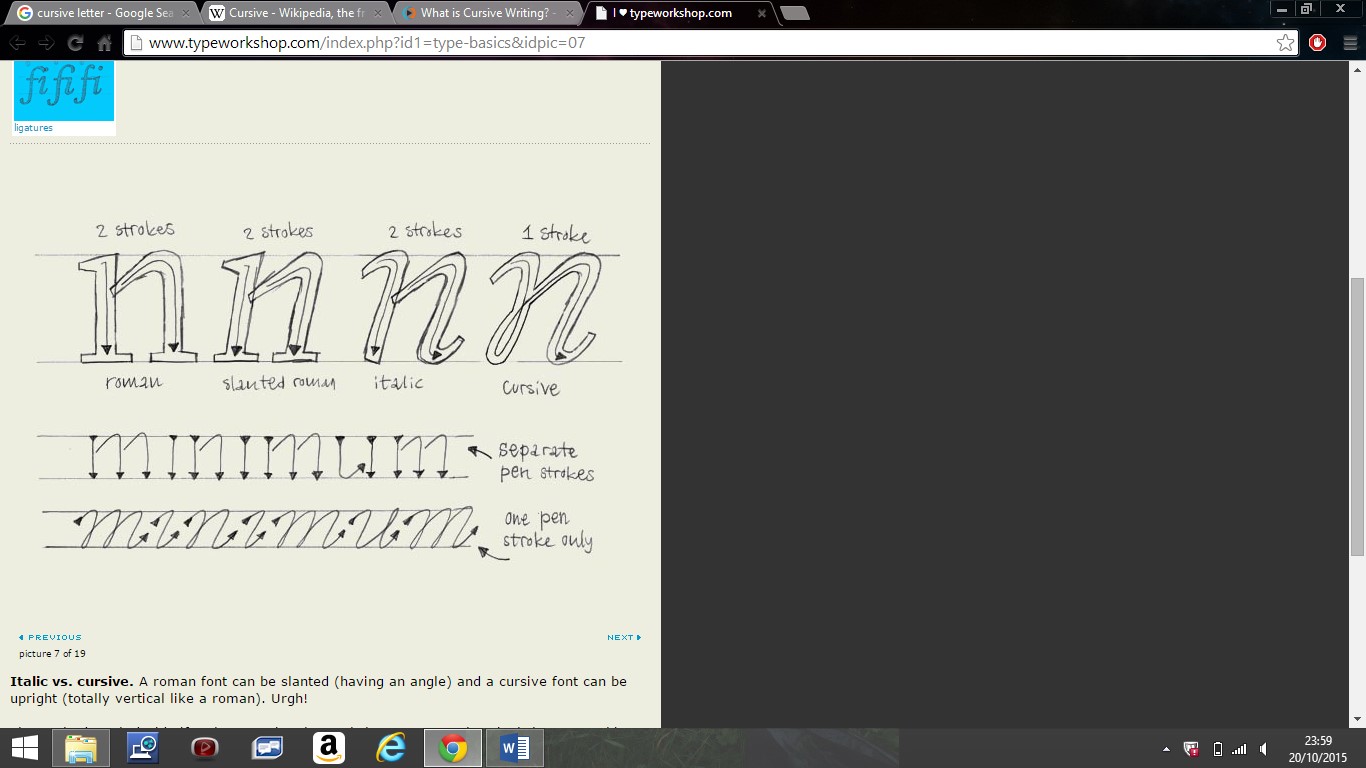Go to the PREVIOUS picture
Screen dimensions: 1366x768
coord(50,637)
